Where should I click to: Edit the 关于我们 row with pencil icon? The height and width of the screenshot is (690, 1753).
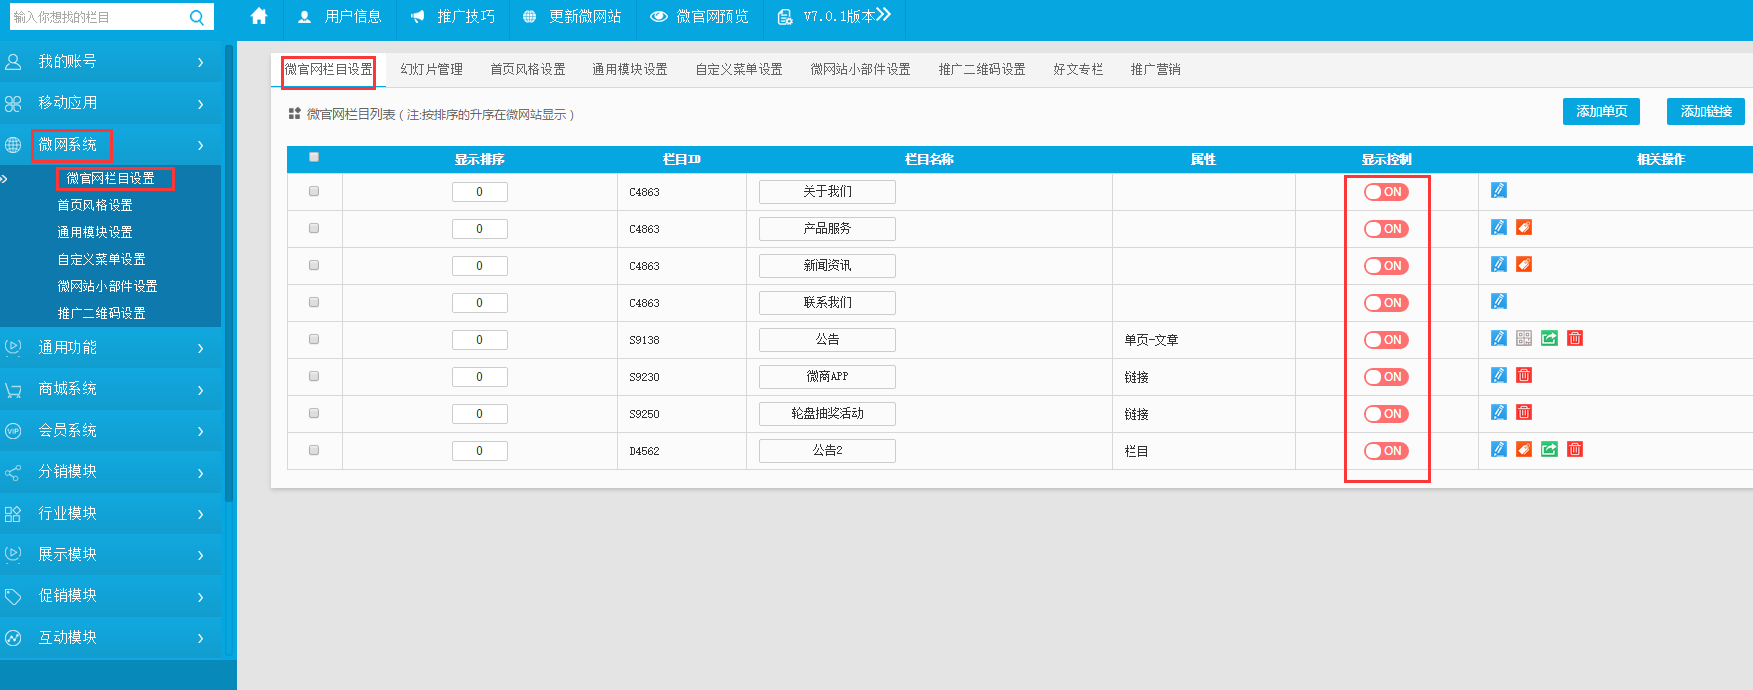(x=1498, y=190)
